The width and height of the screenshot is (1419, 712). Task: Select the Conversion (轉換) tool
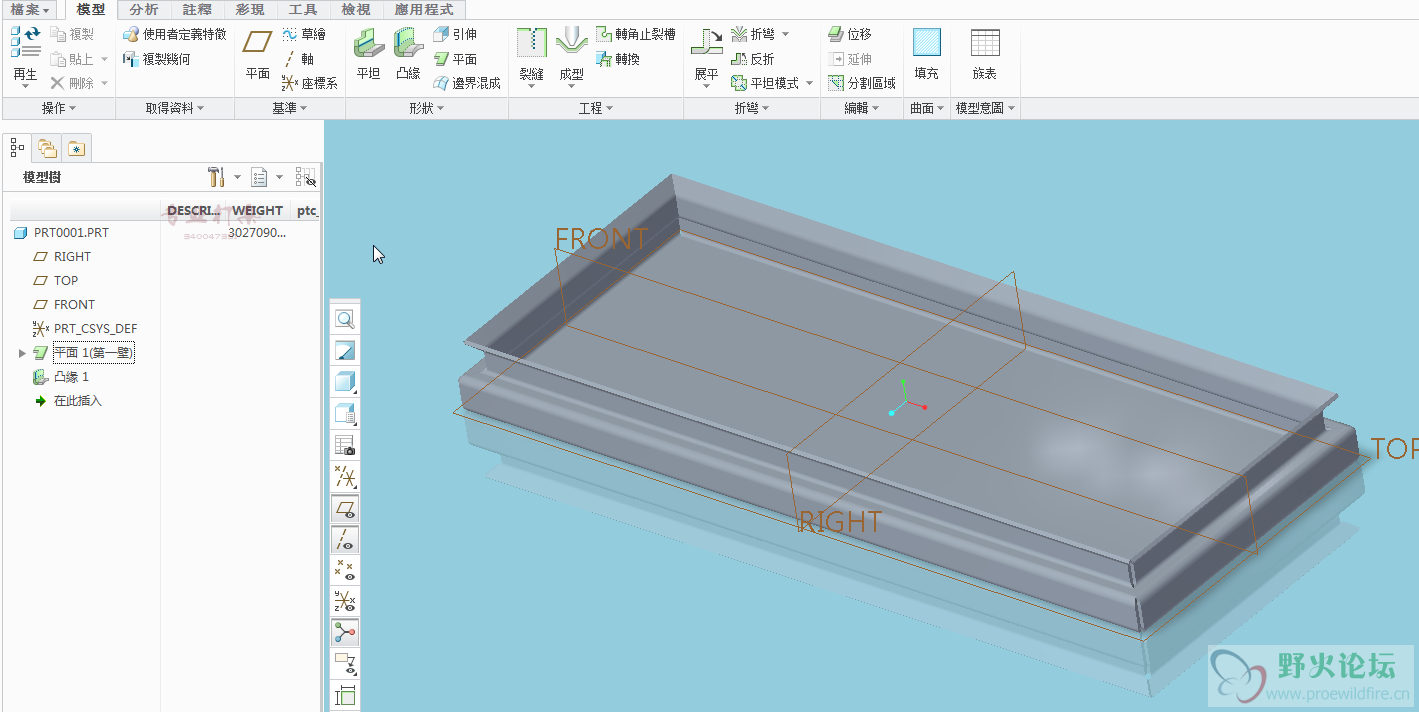click(618, 59)
